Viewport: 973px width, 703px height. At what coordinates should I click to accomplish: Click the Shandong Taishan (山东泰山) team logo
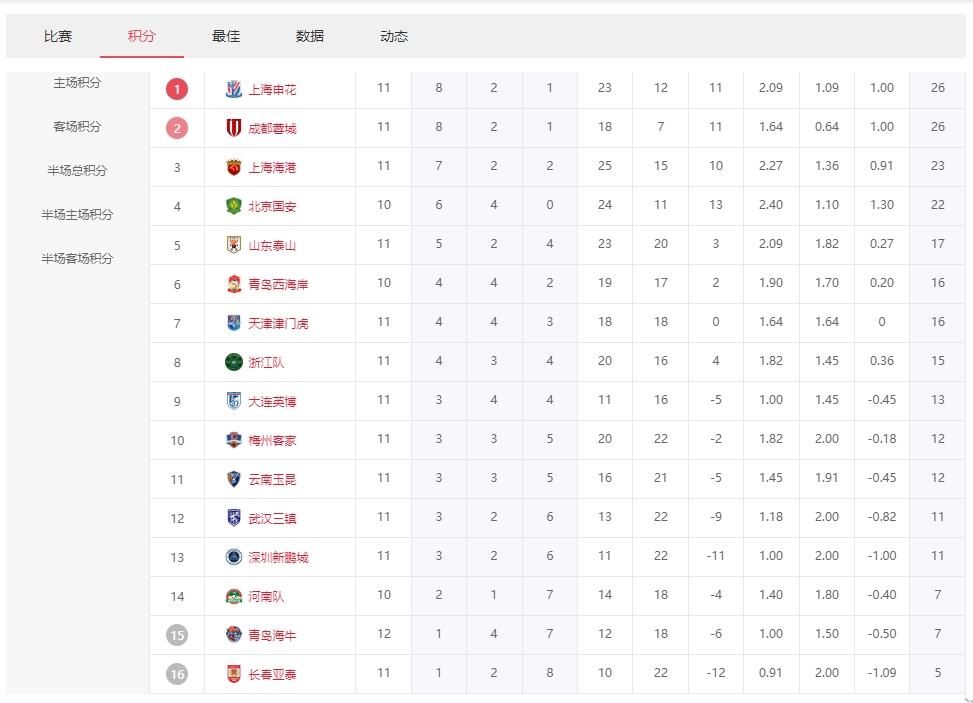tap(234, 245)
